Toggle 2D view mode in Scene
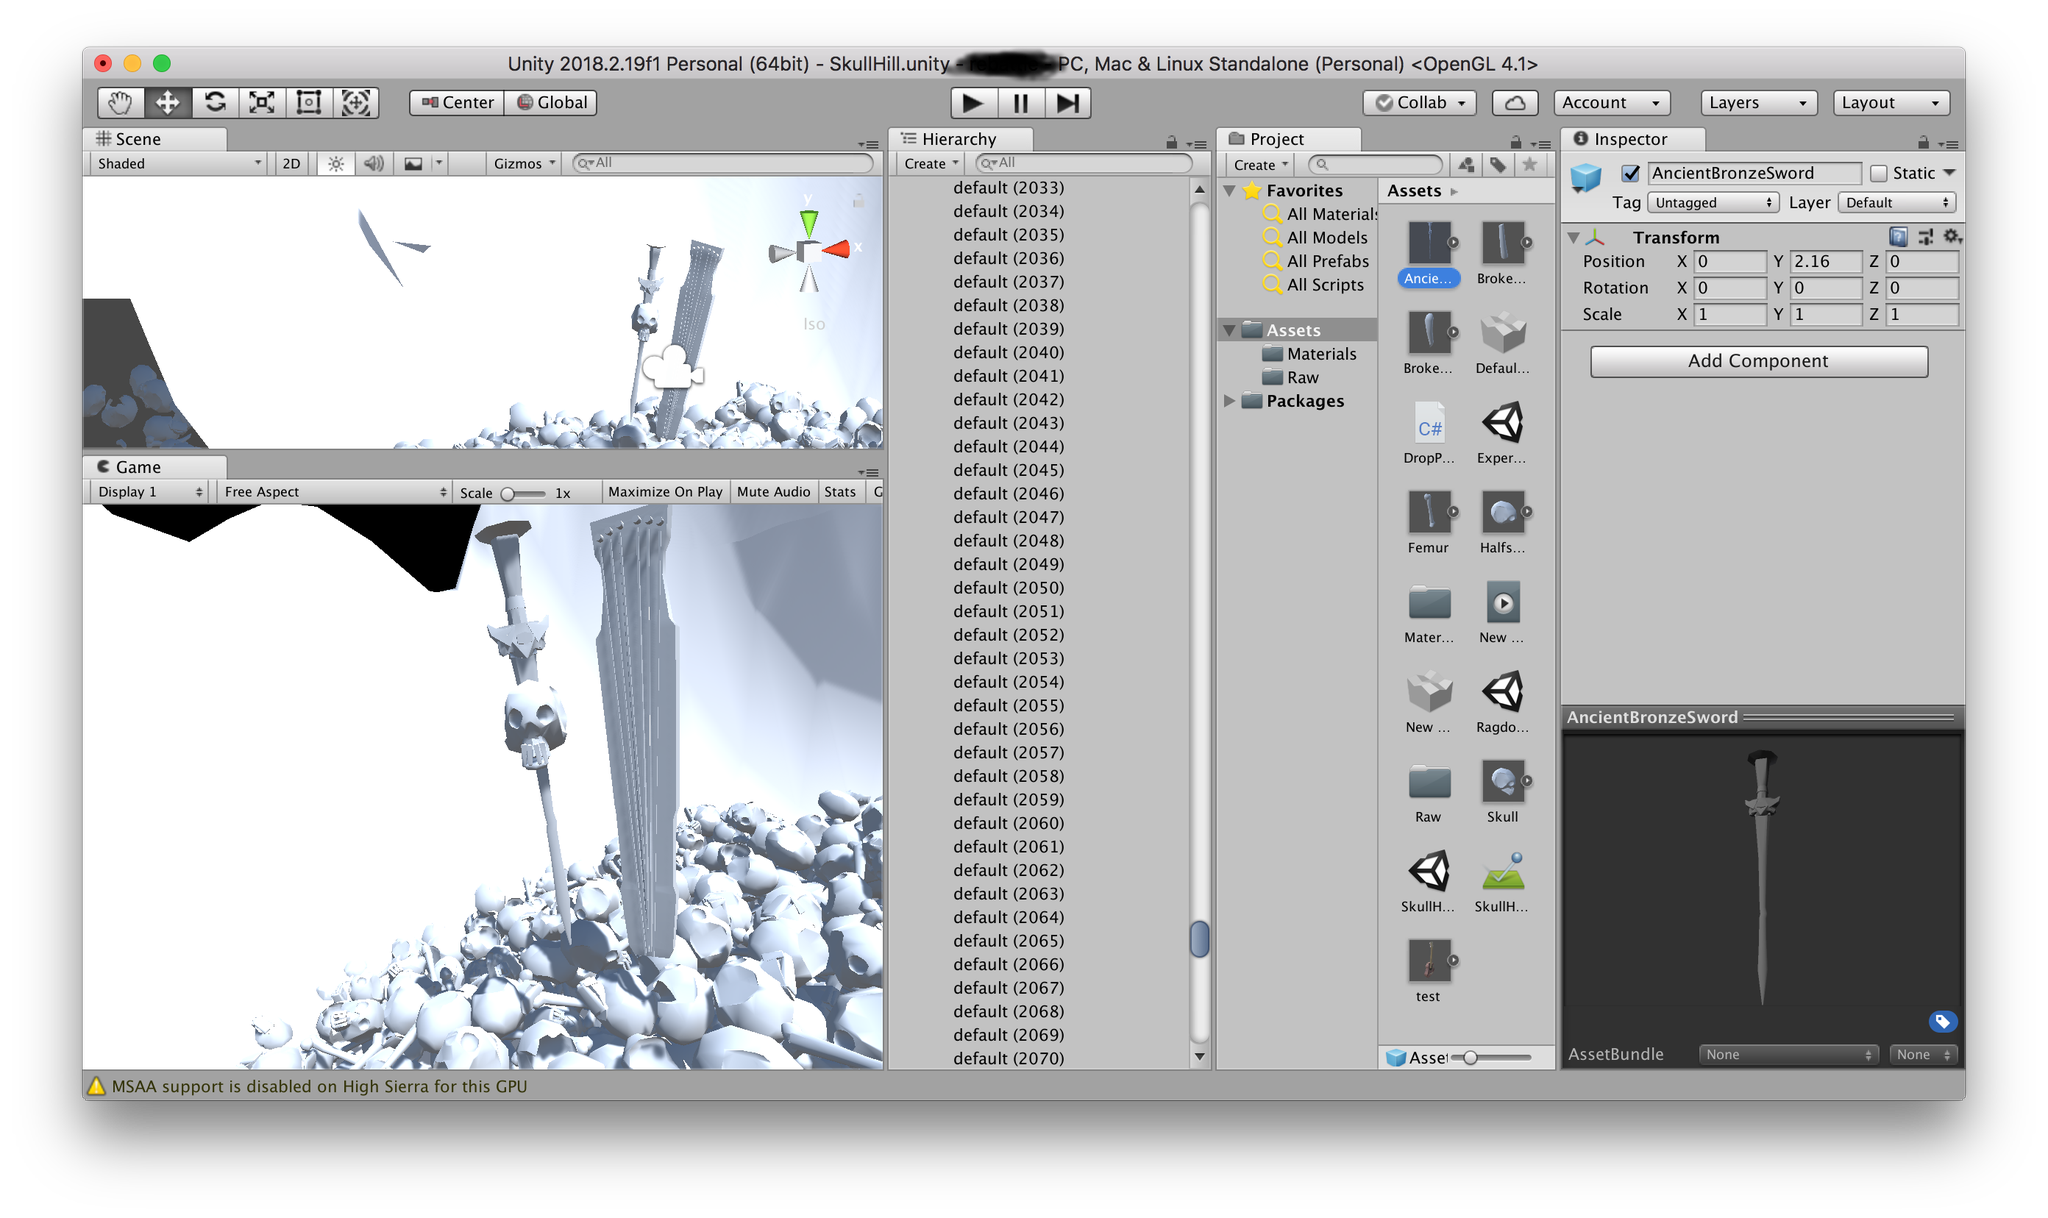Image resolution: width=2048 pixels, height=1218 pixels. point(291,164)
